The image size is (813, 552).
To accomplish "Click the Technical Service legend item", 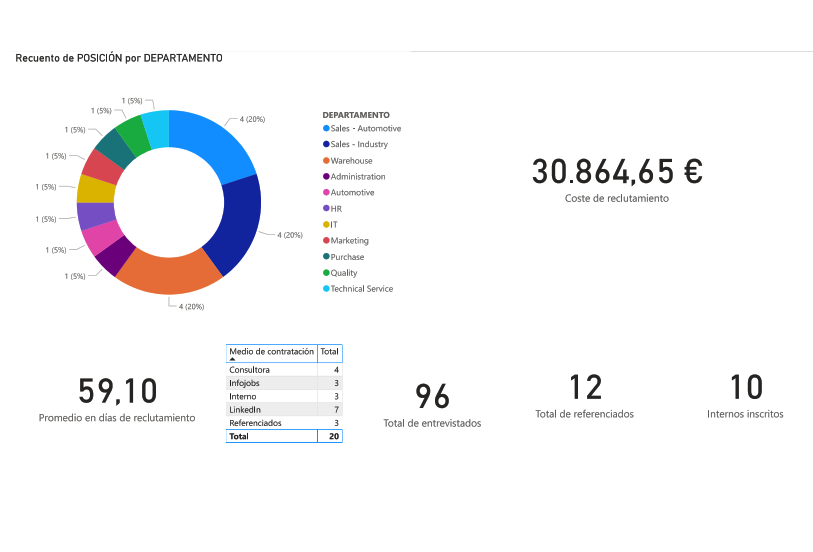I will [x=361, y=289].
